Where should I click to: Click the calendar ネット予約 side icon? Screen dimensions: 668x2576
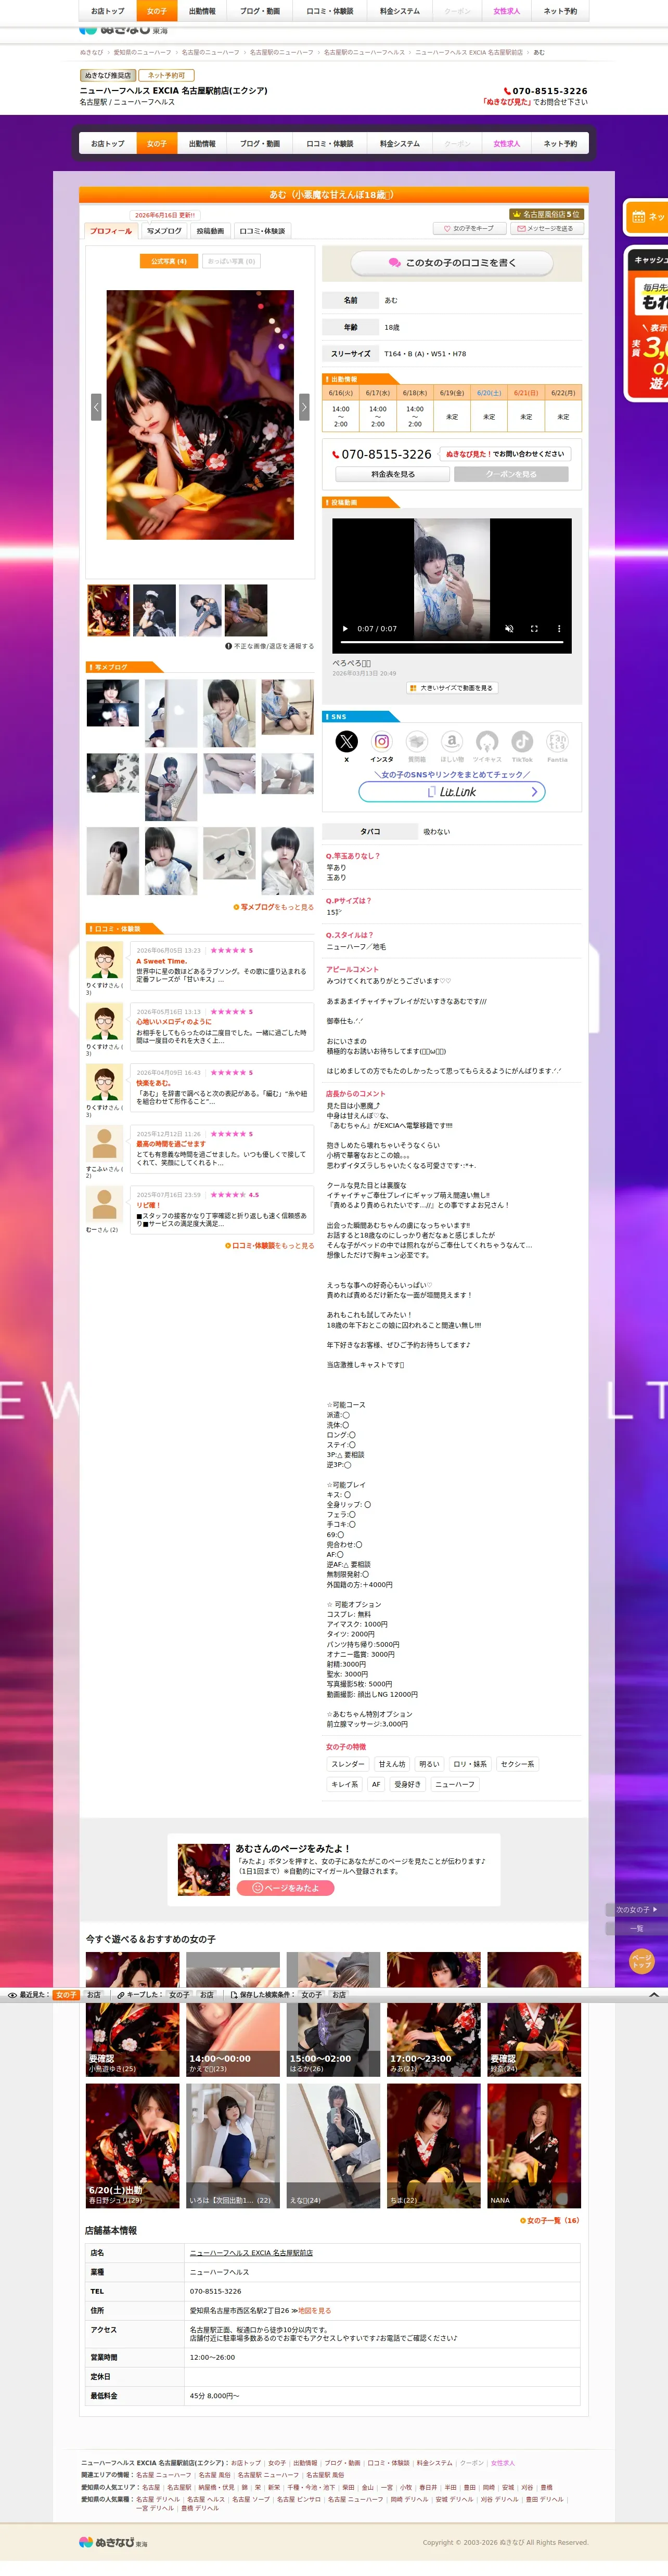click(x=638, y=217)
